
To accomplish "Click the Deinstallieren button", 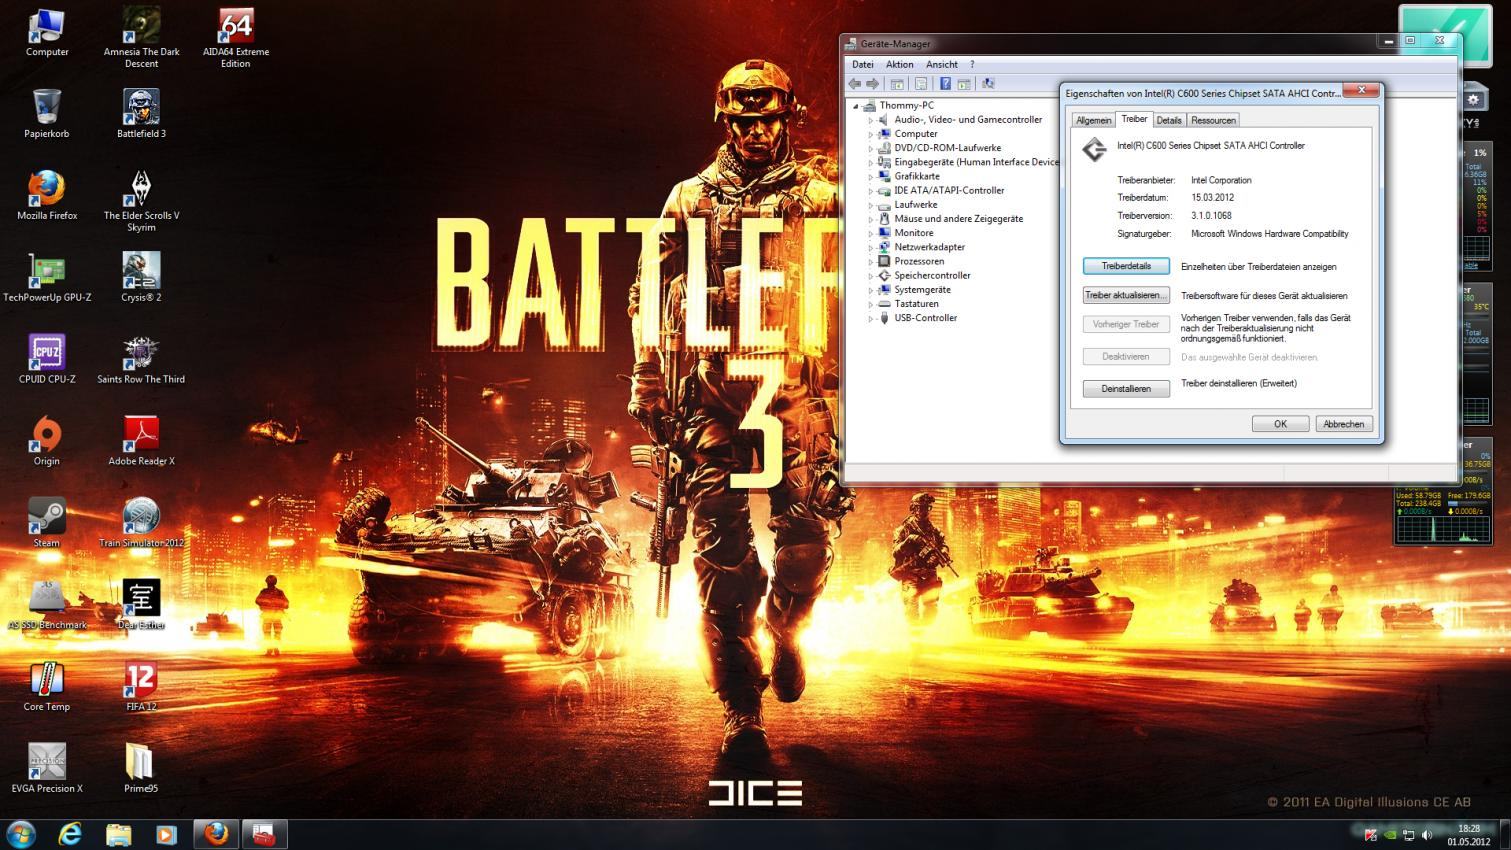I will coord(1126,389).
